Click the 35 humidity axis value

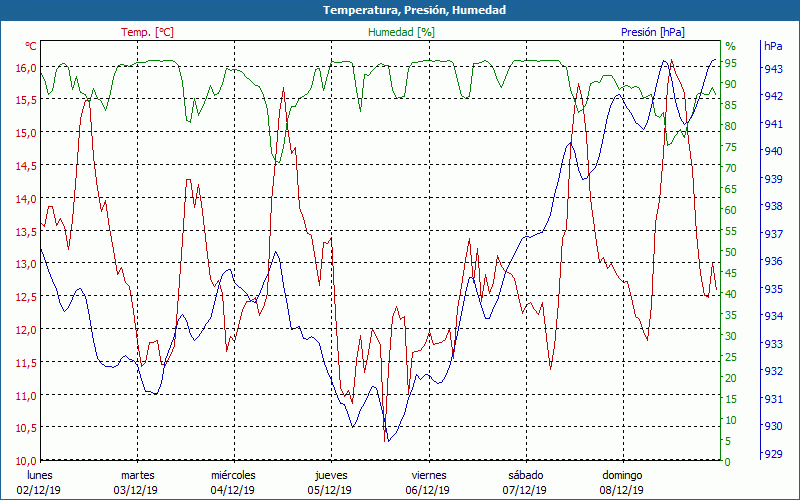point(731,315)
